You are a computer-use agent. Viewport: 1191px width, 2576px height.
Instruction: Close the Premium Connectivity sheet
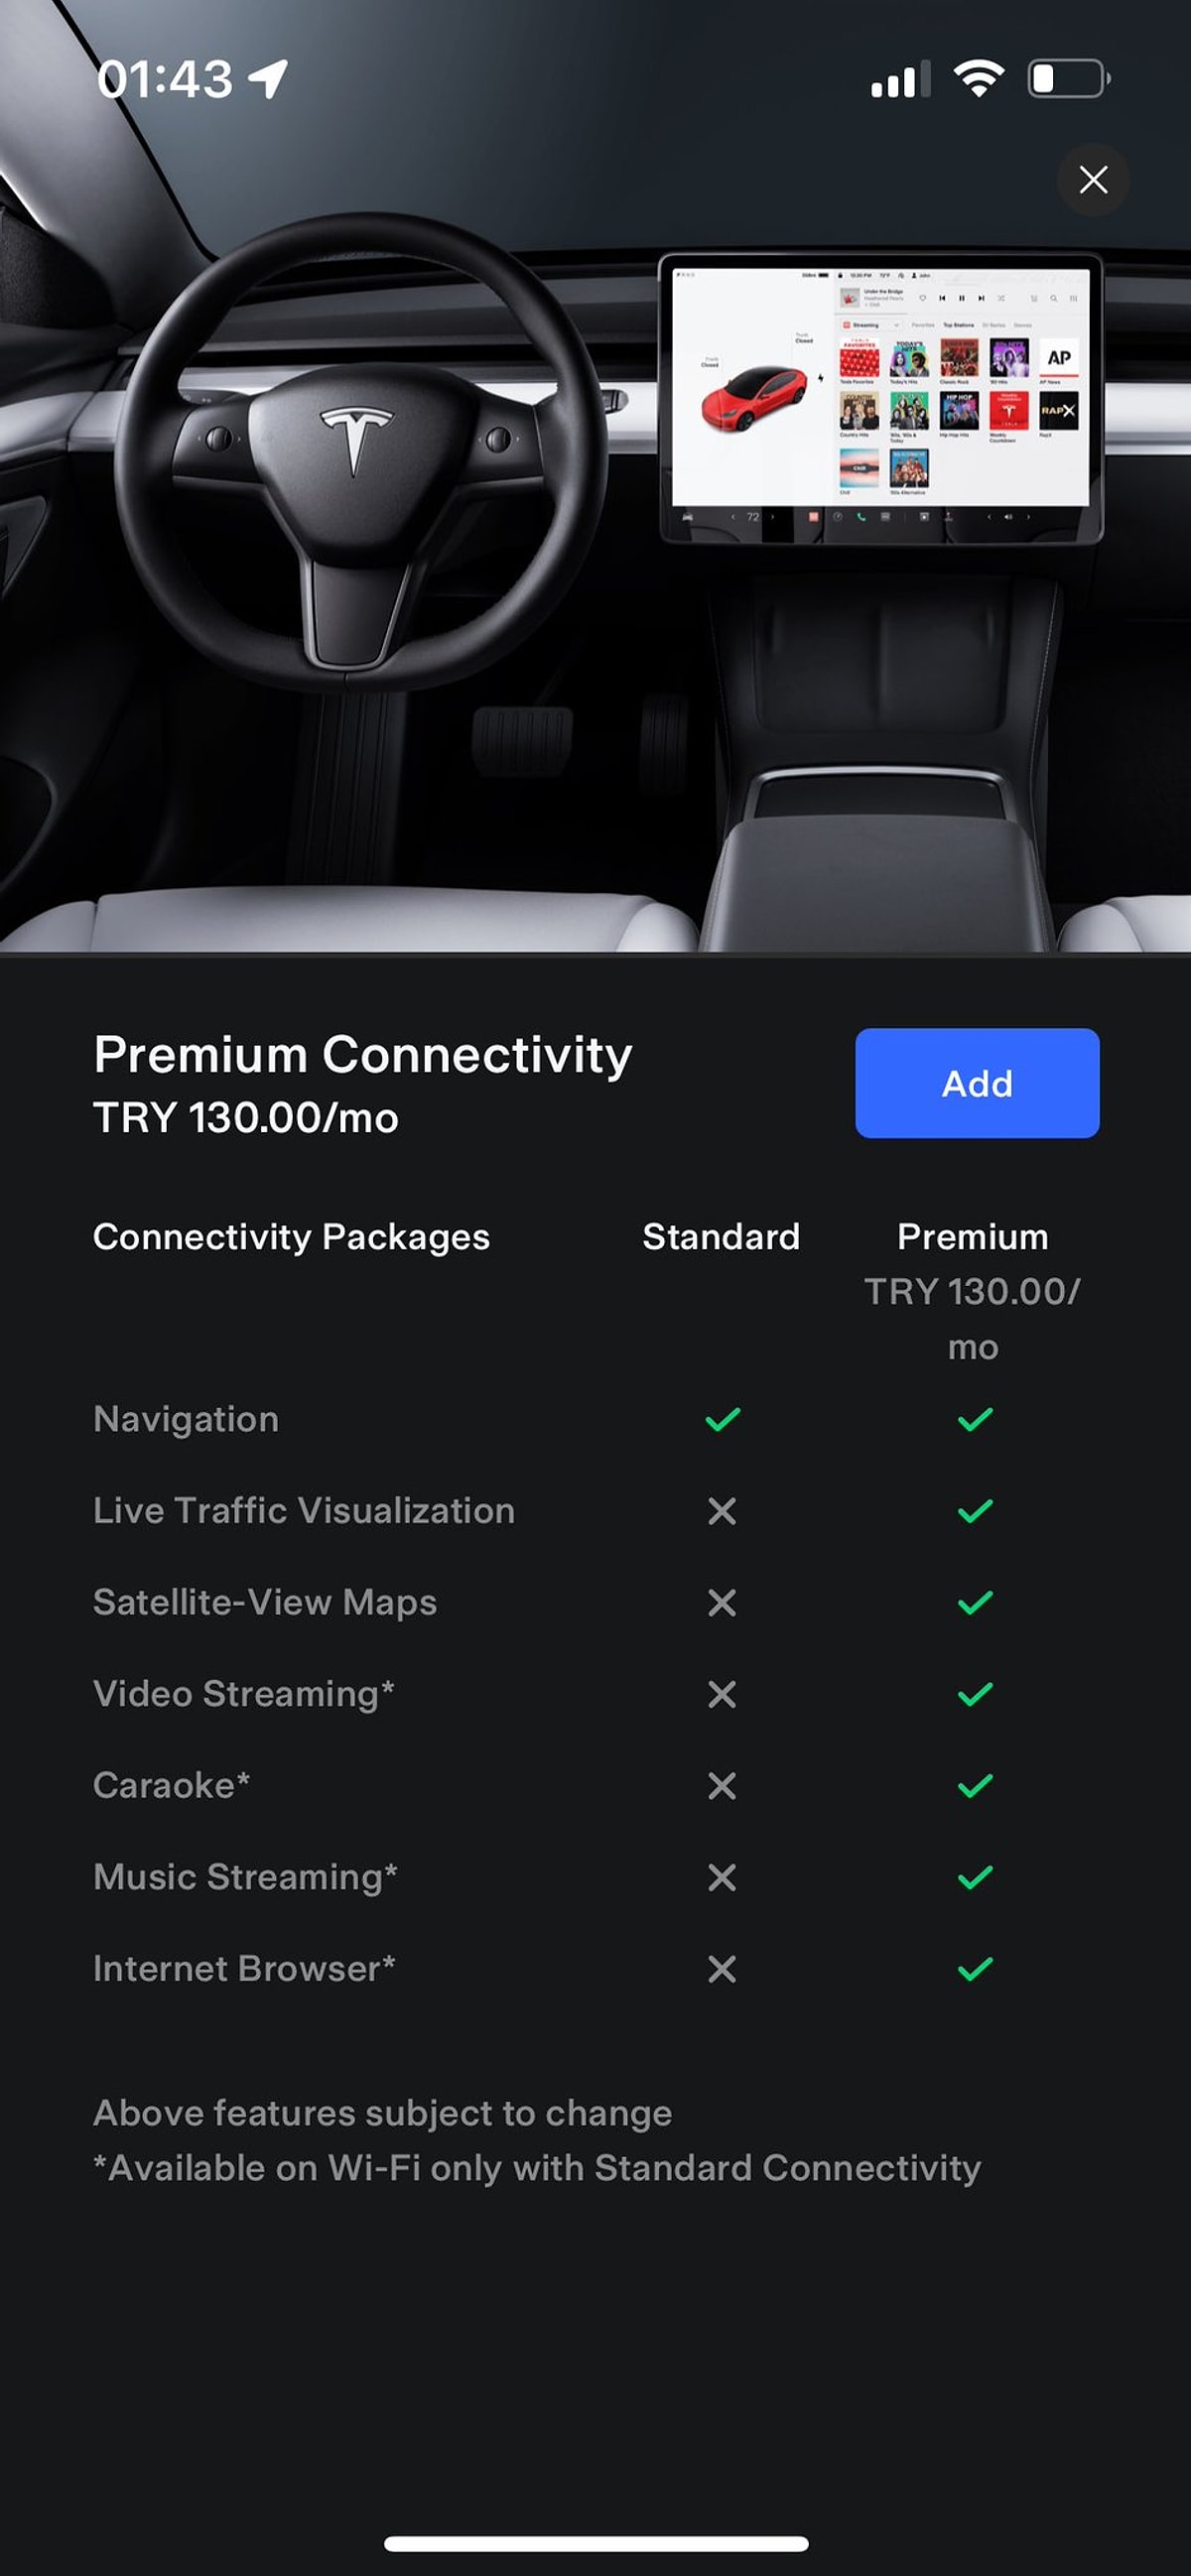click(1092, 180)
